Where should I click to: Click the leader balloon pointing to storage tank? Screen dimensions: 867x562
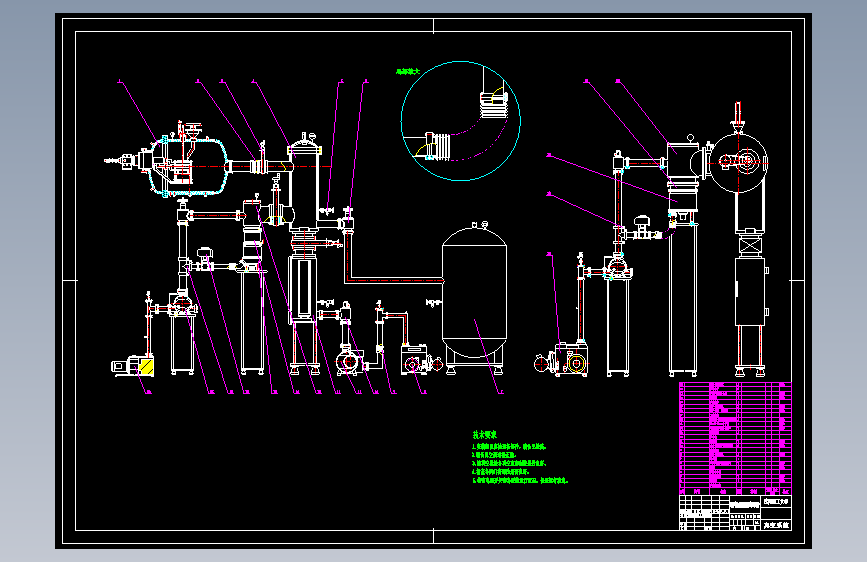[500, 392]
